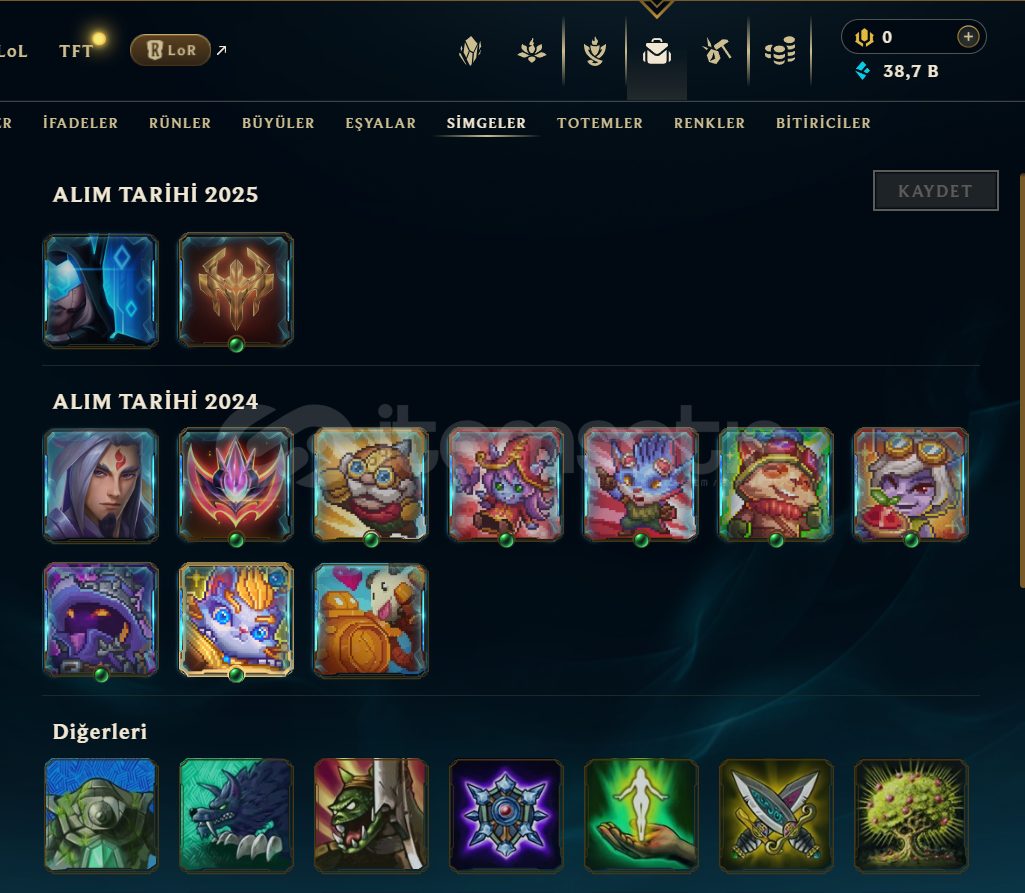Select the Poro with gold coin icon
Screen dimensions: 1025x893
tap(371, 620)
